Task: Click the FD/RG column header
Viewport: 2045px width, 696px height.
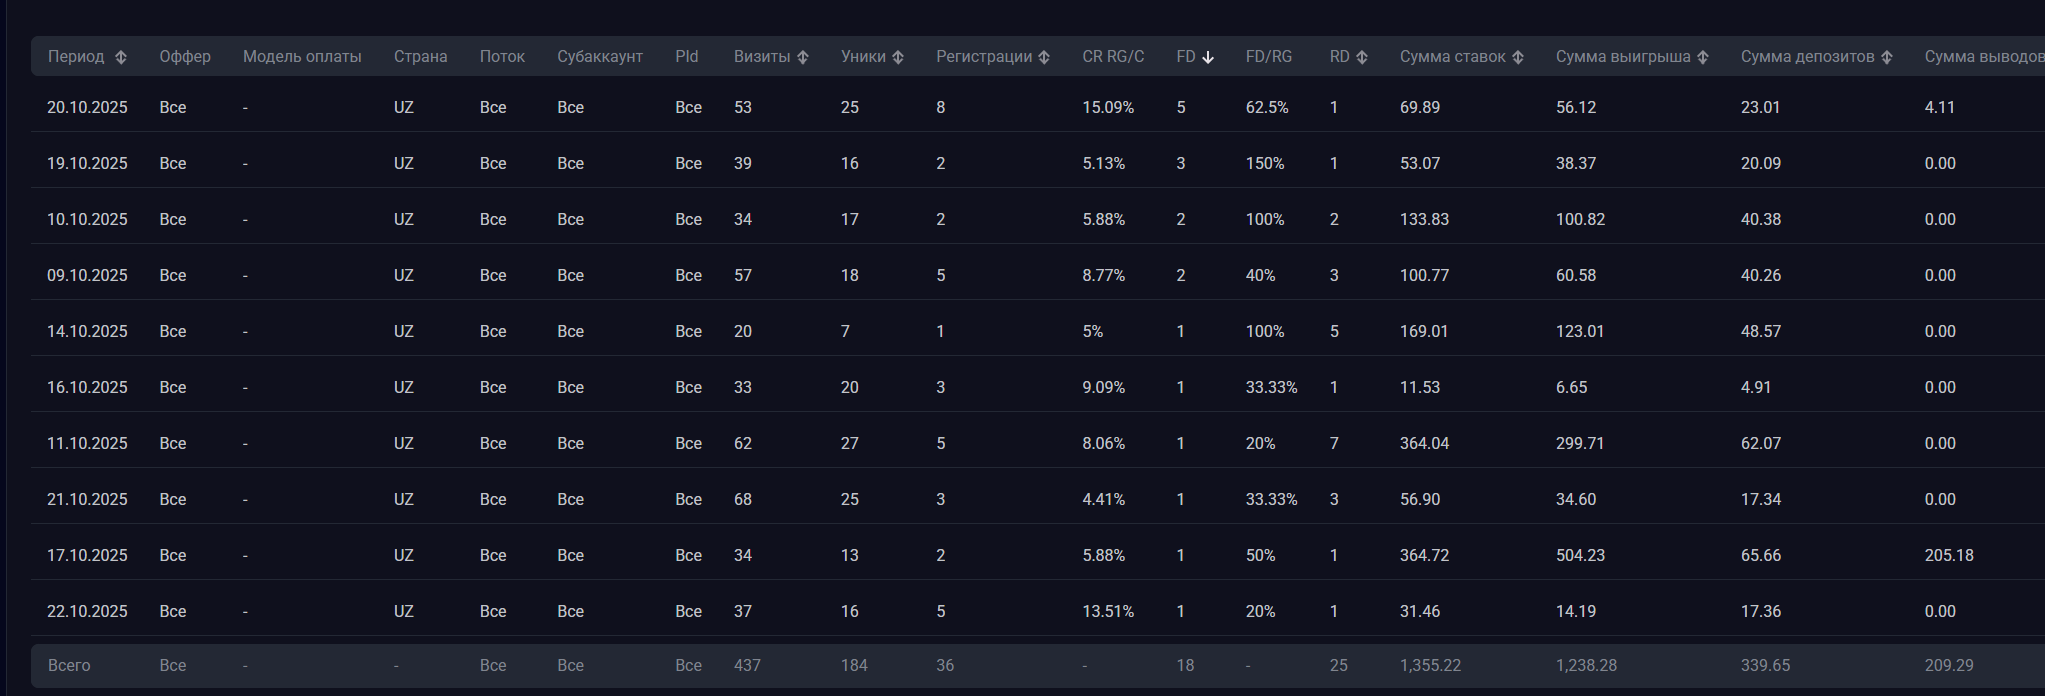Action: [x=1269, y=57]
